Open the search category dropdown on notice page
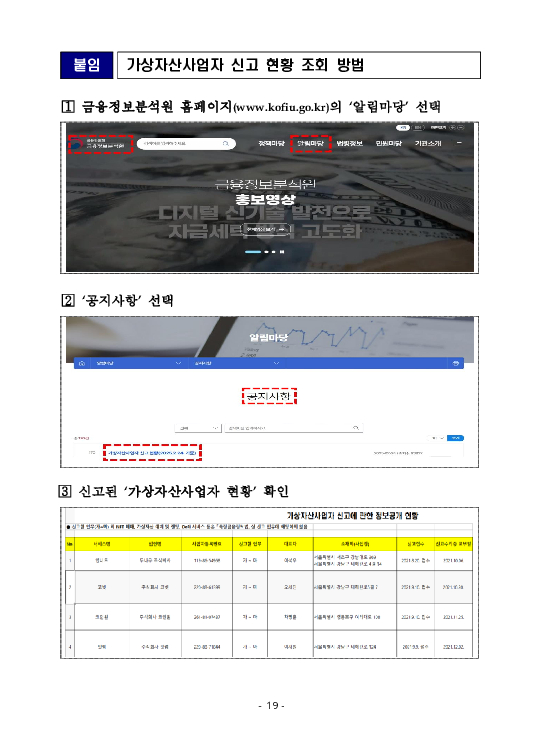 [198, 428]
